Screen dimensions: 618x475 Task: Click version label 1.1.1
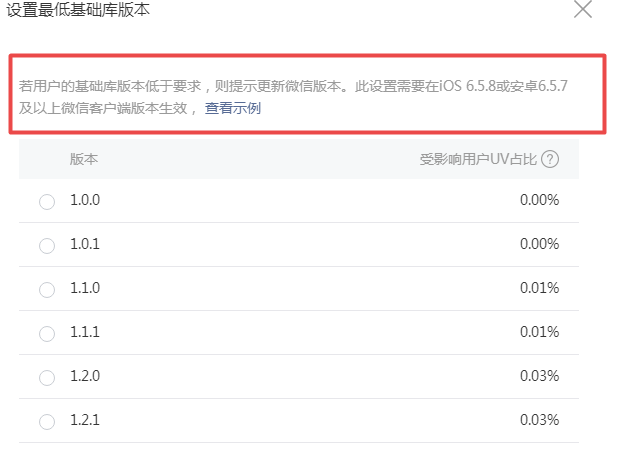click(x=85, y=332)
